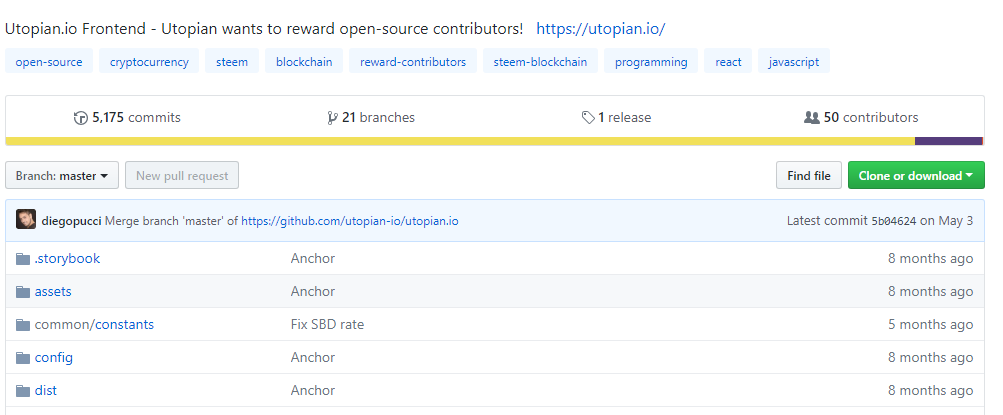Open the Anchor commit message for dist
Viewport: 1003px width, 415px height.
313,390
